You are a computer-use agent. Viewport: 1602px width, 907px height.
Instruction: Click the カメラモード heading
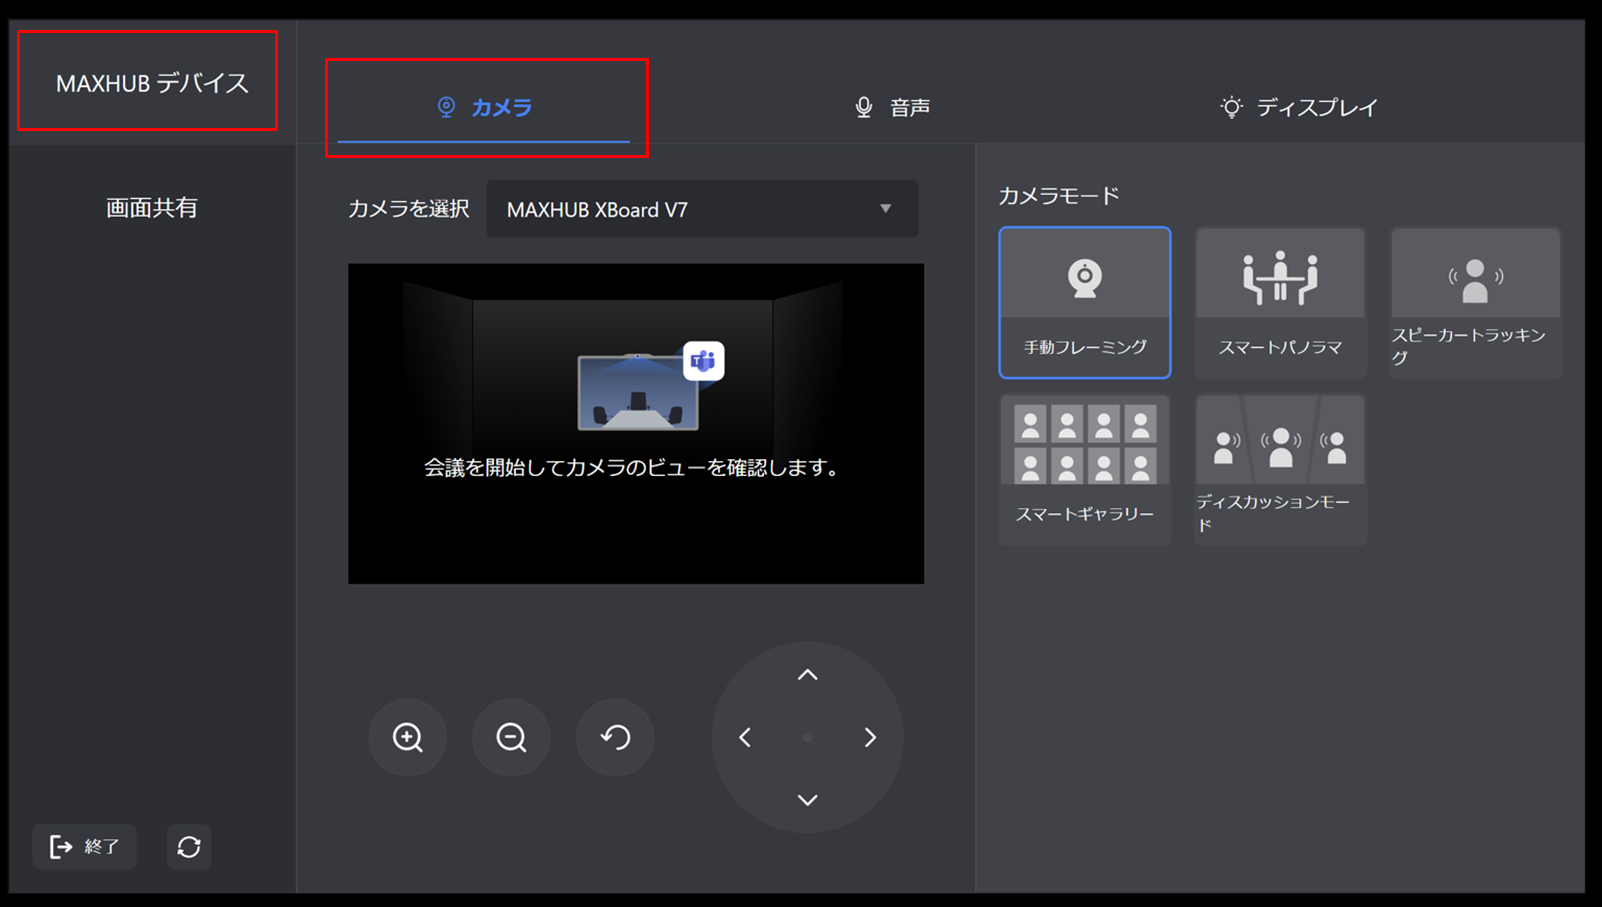point(1059,196)
